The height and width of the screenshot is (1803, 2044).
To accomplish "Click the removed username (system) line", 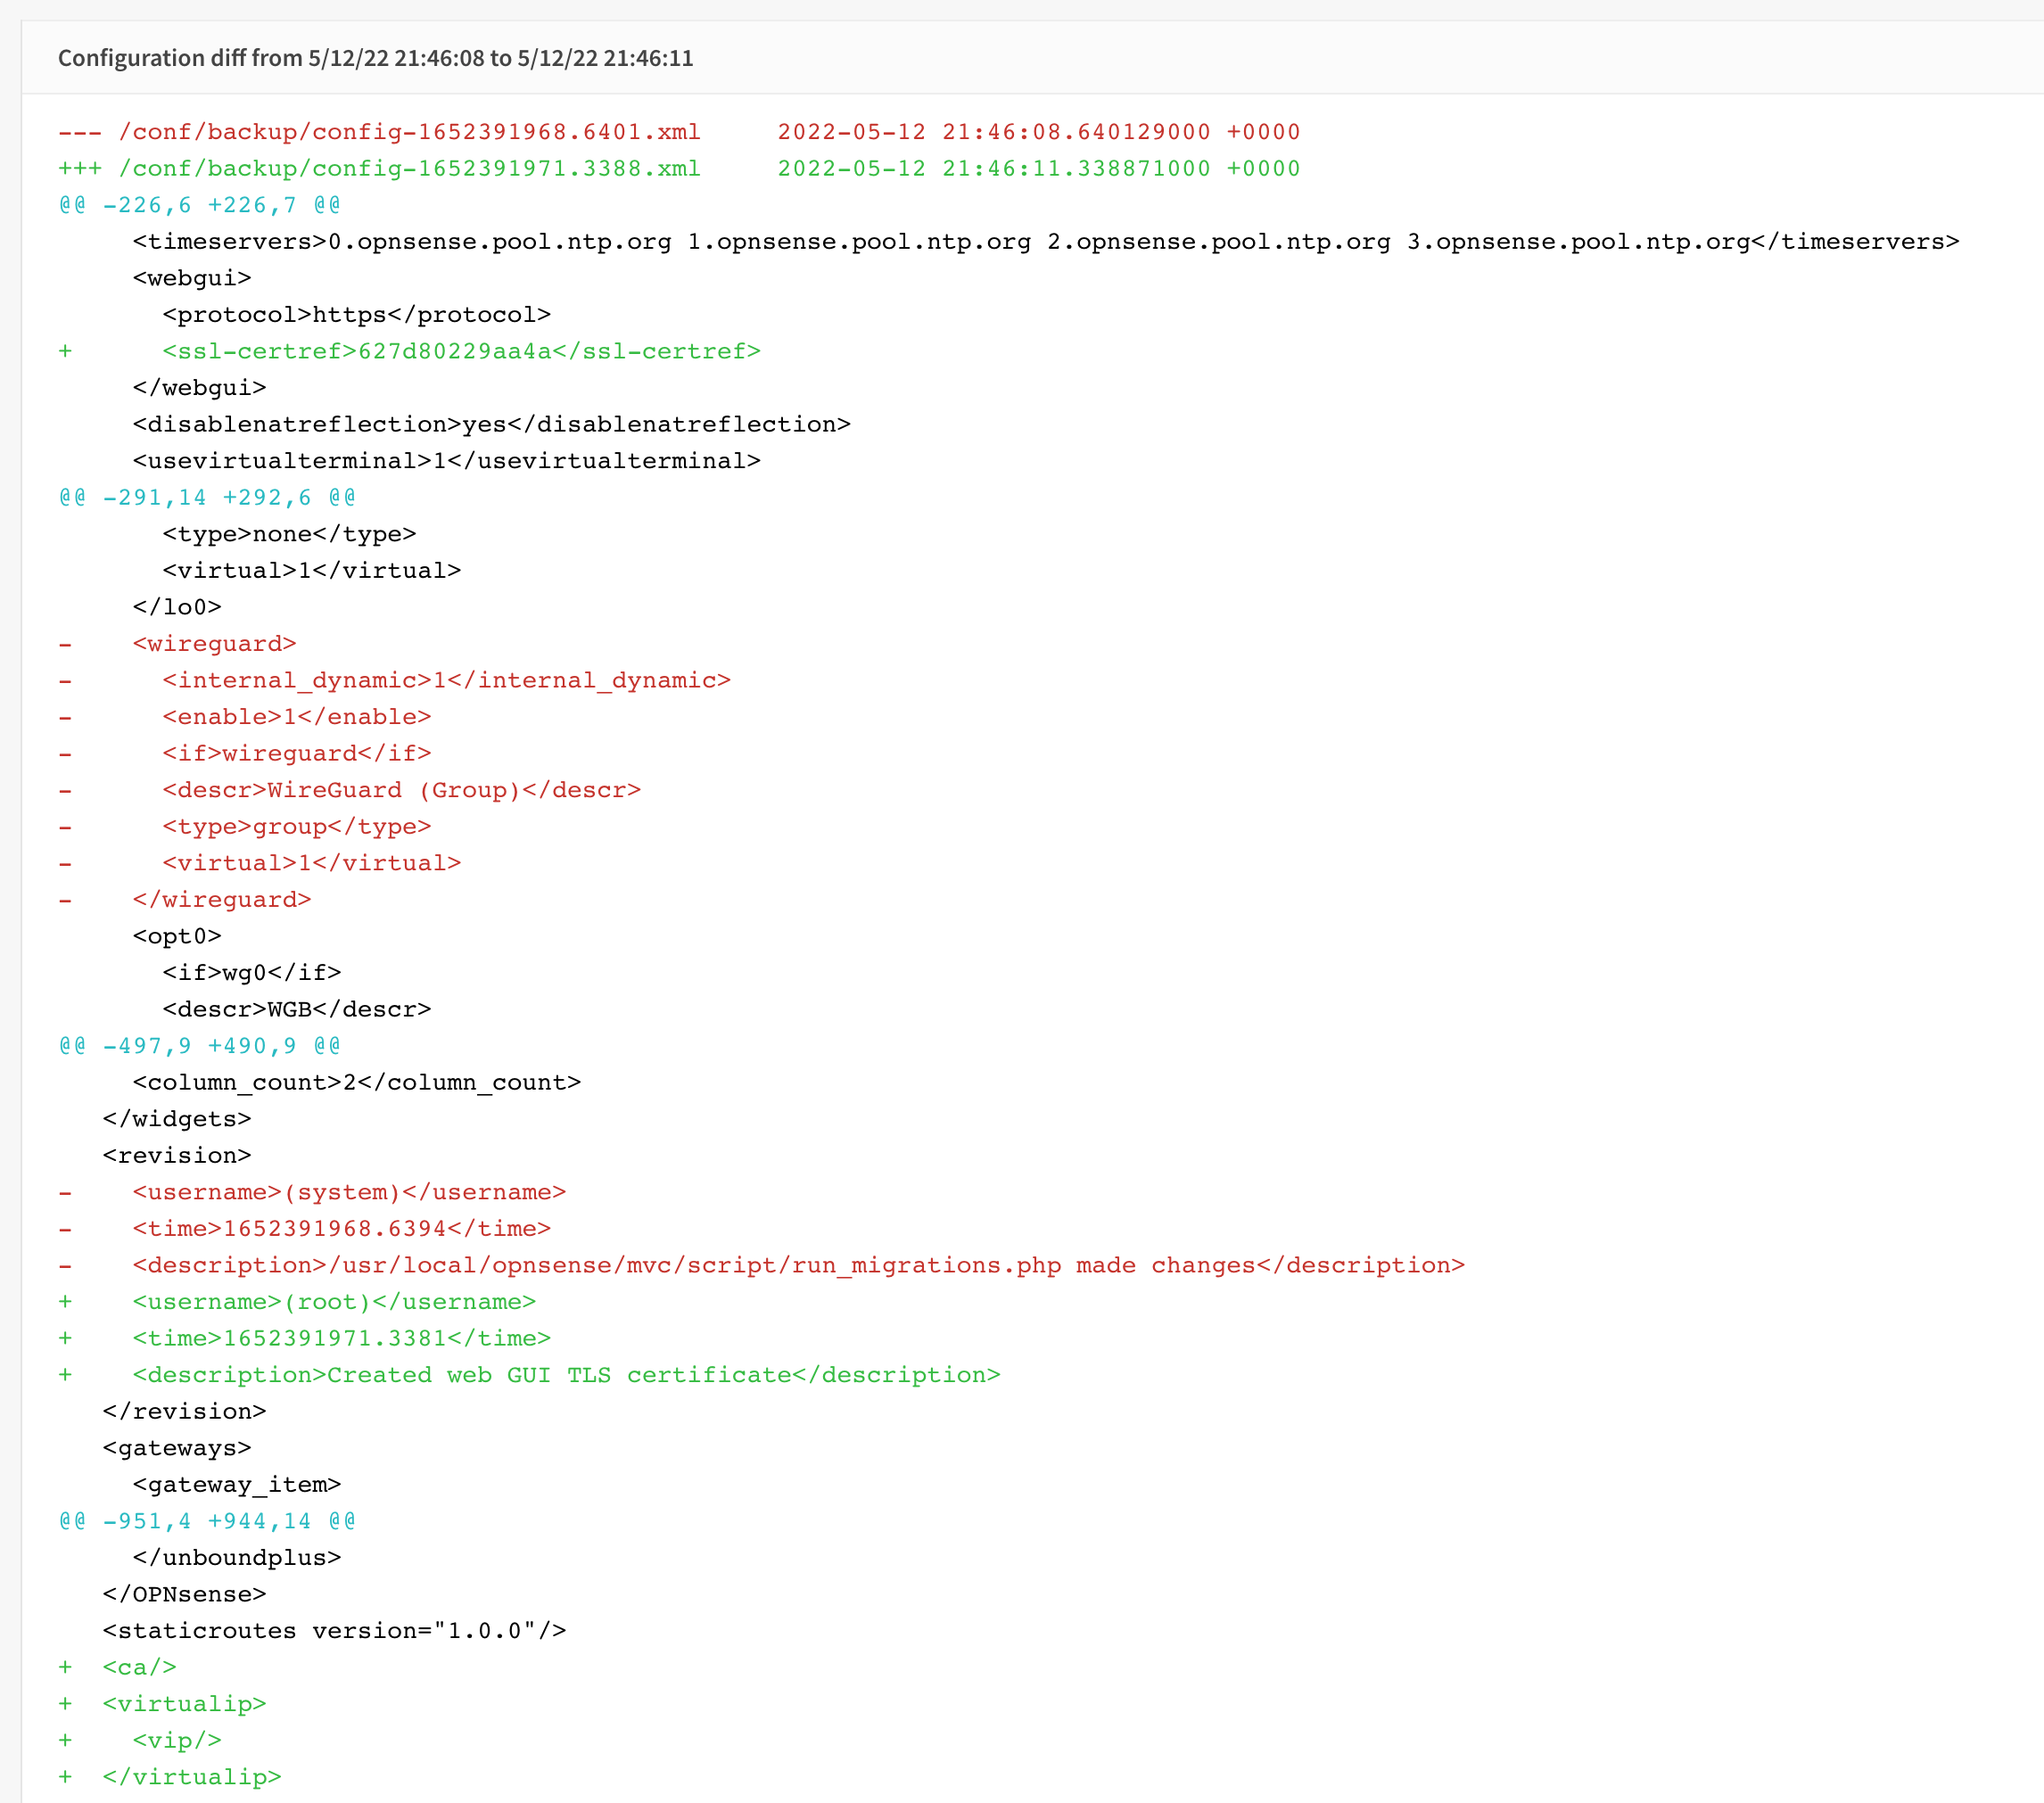I will click(x=348, y=1191).
